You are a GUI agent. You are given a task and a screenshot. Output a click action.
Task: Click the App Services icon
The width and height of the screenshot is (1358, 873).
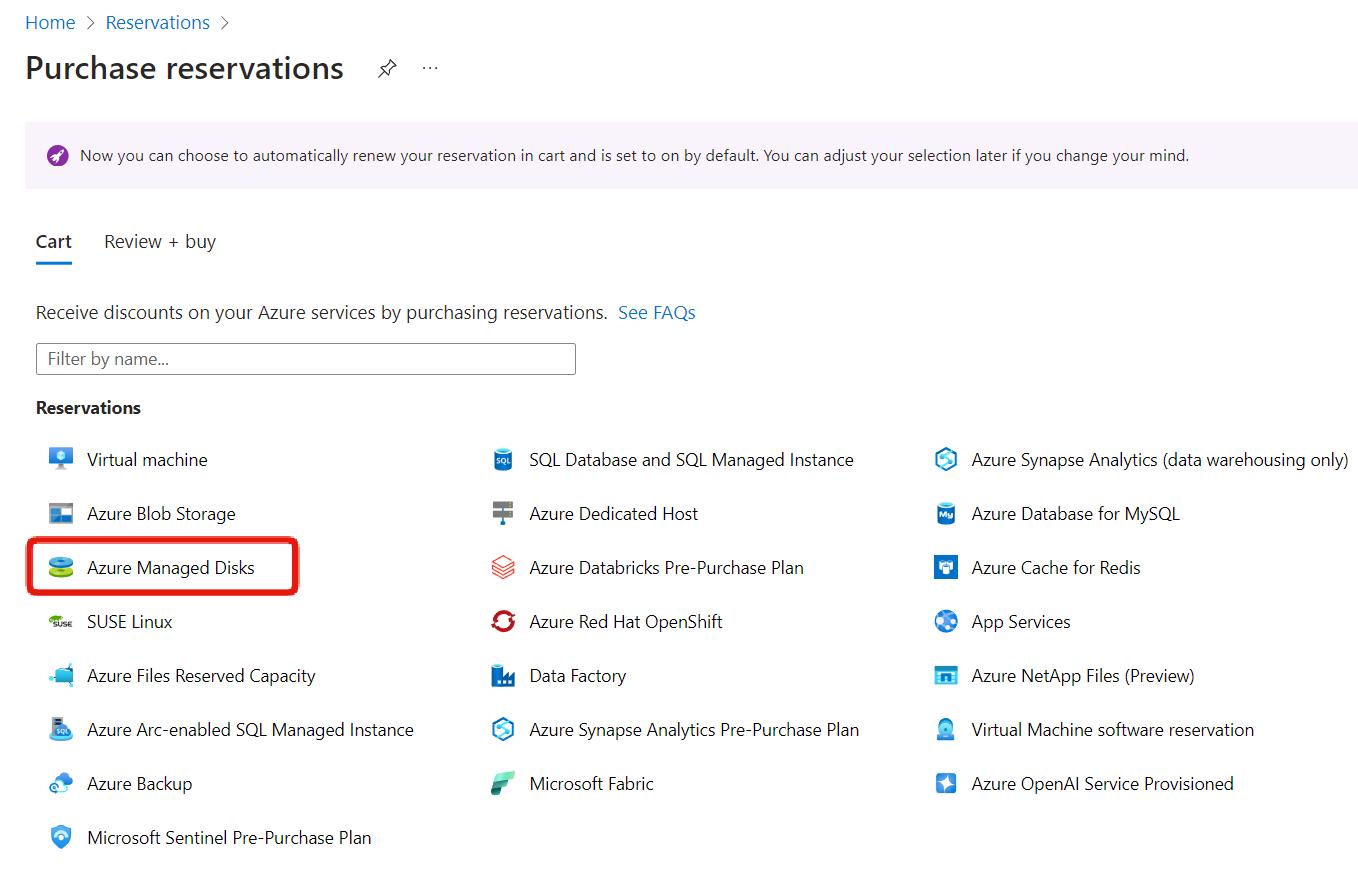(946, 621)
